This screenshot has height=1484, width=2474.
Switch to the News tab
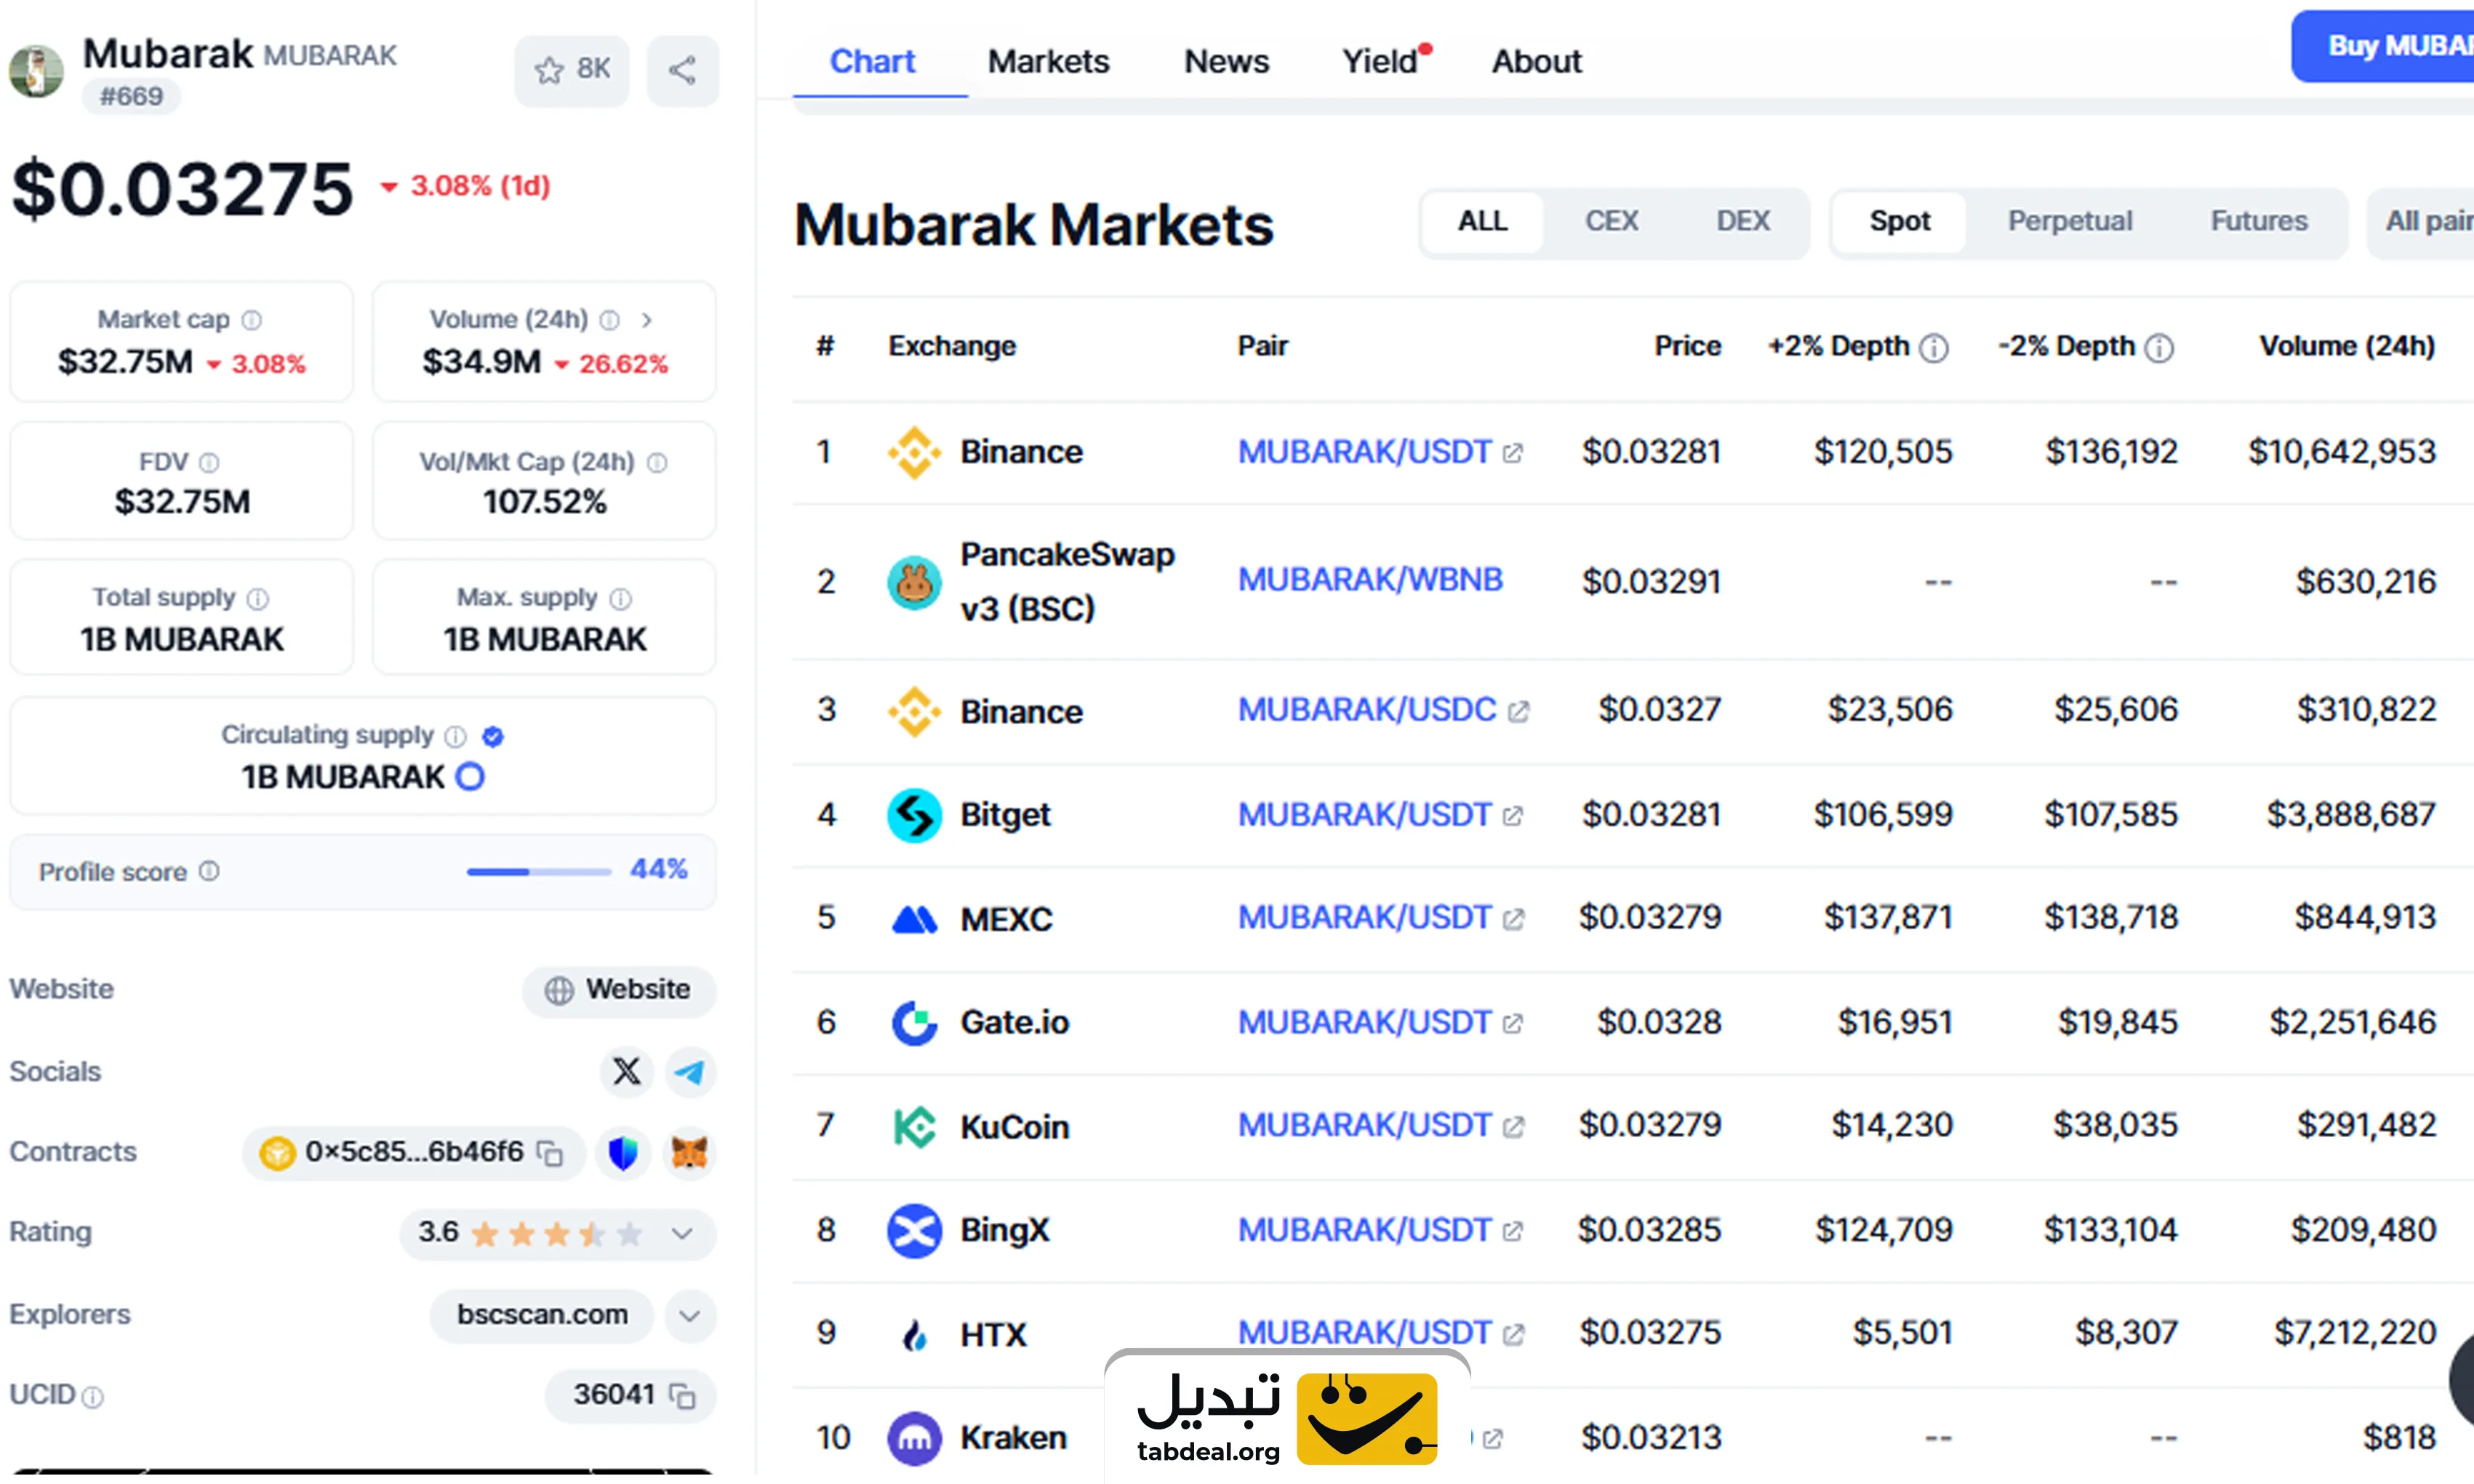coord(1226,62)
